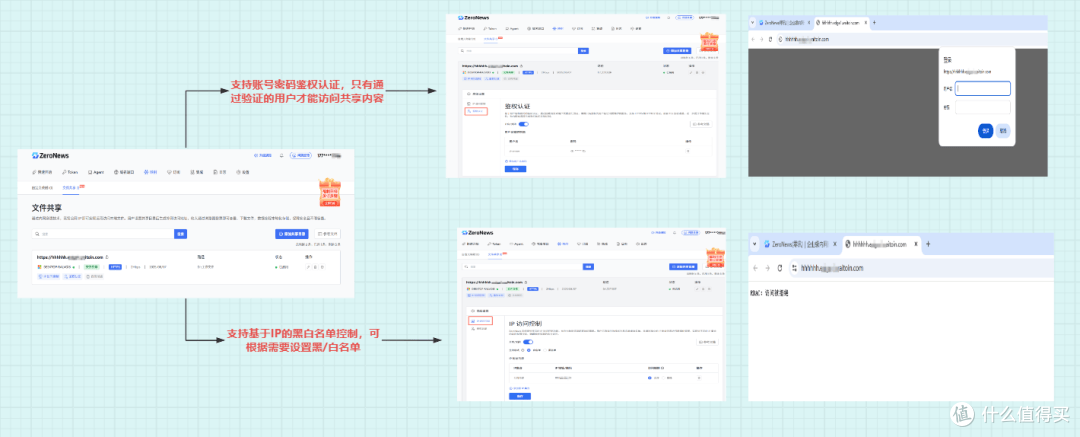
Task: Click ZeroNews logo in the 鉴权认证 window
Action: point(475,17)
